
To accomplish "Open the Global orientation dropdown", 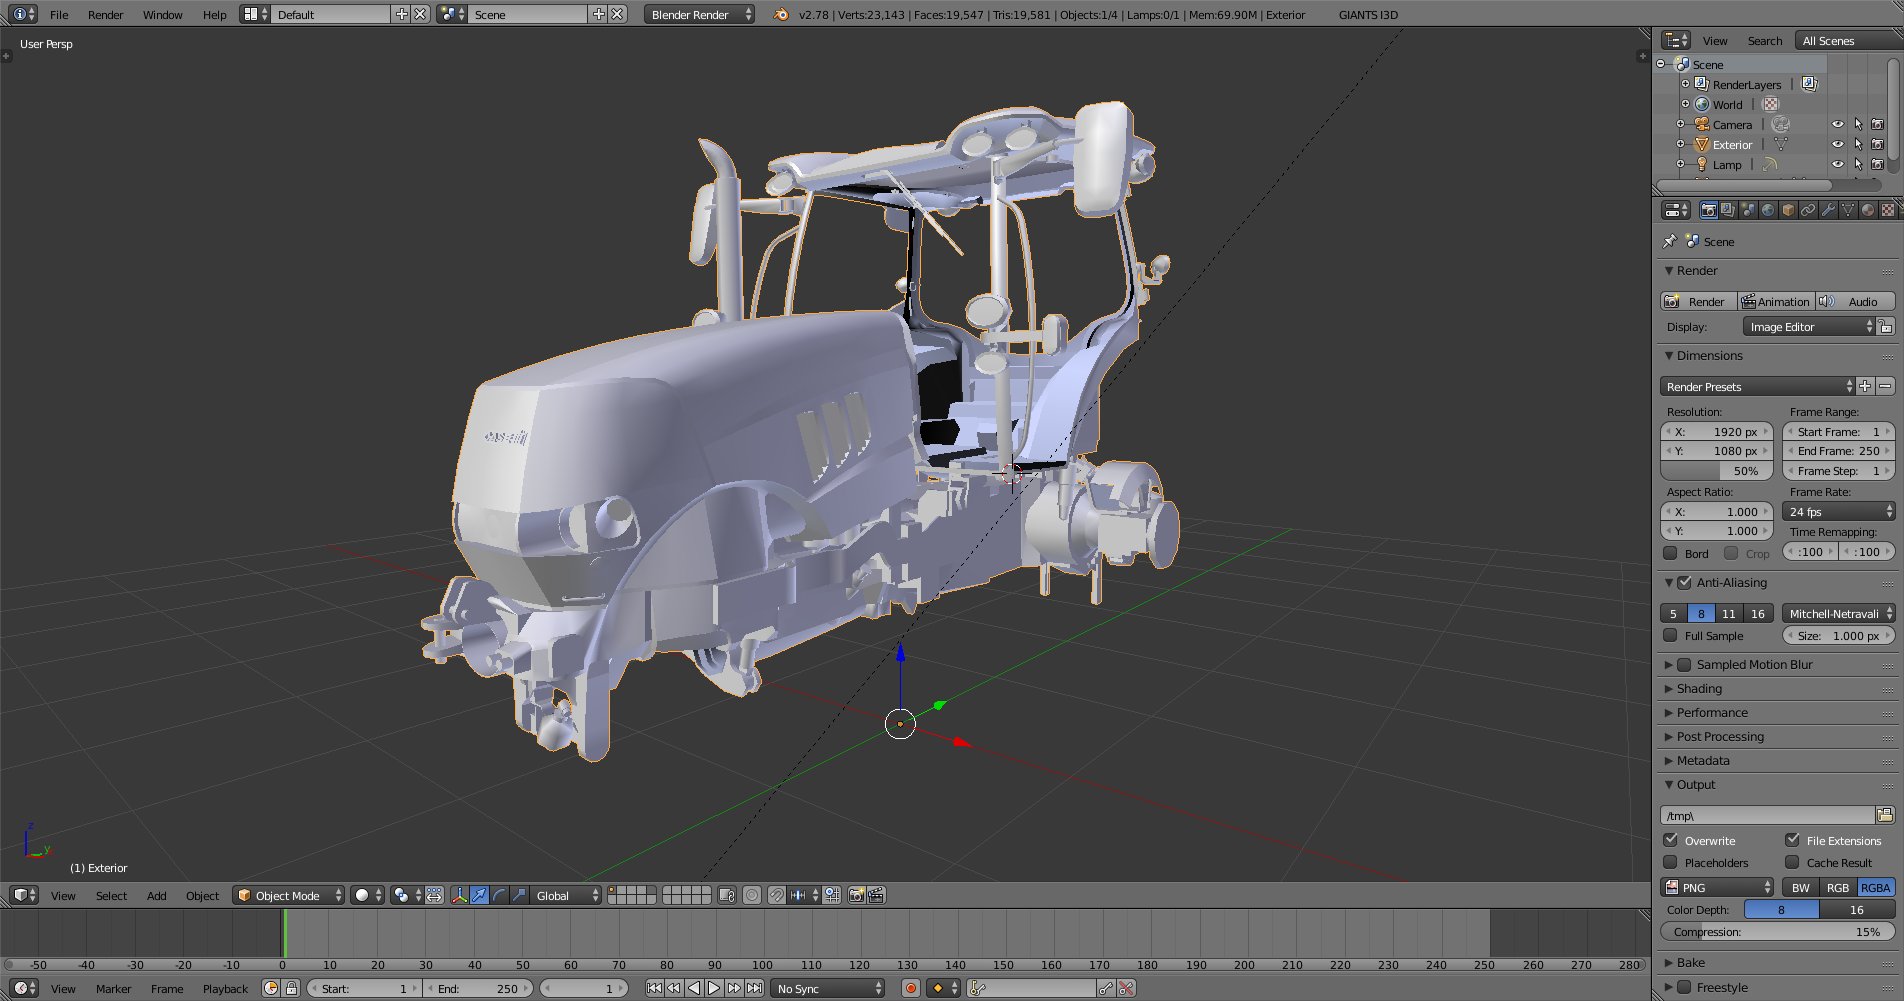I will [565, 896].
